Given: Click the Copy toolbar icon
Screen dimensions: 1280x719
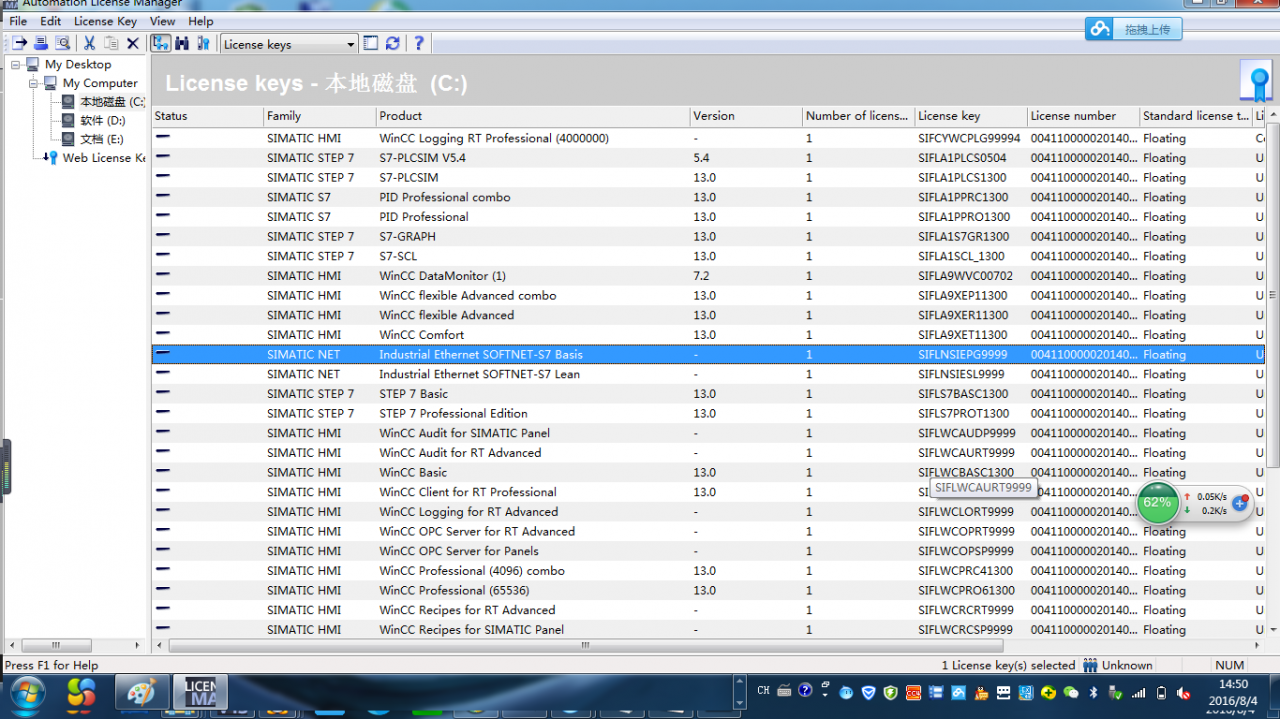Looking at the screenshot, I should [x=111, y=43].
